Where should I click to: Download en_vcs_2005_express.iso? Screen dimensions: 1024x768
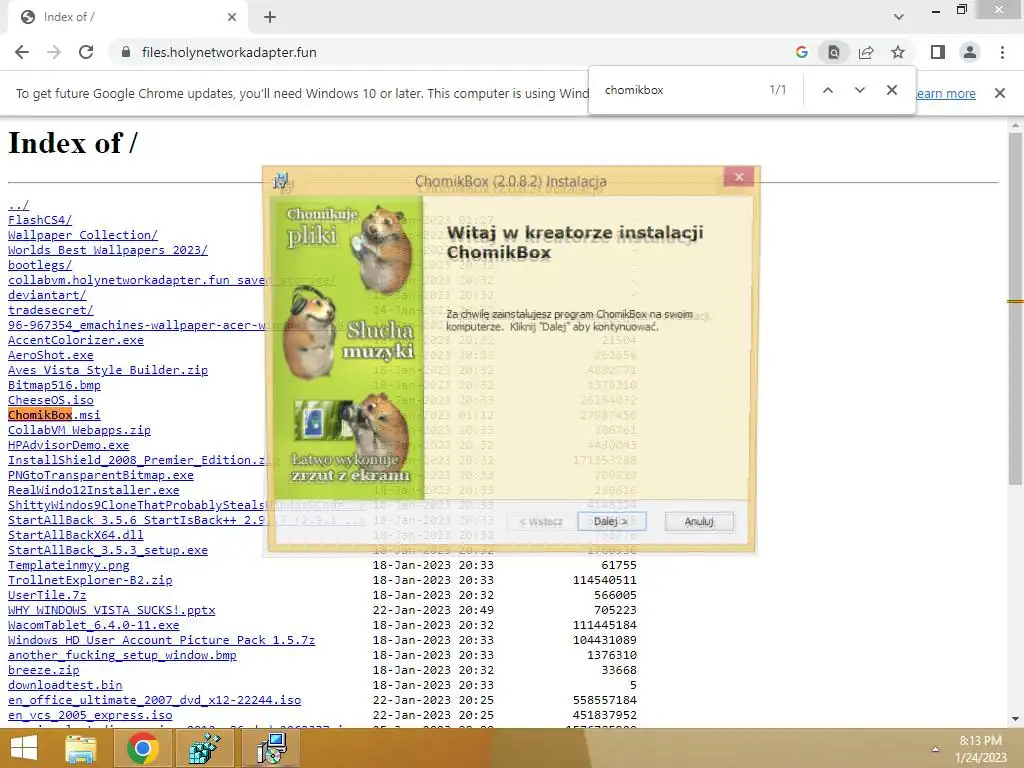pyautogui.click(x=90, y=716)
